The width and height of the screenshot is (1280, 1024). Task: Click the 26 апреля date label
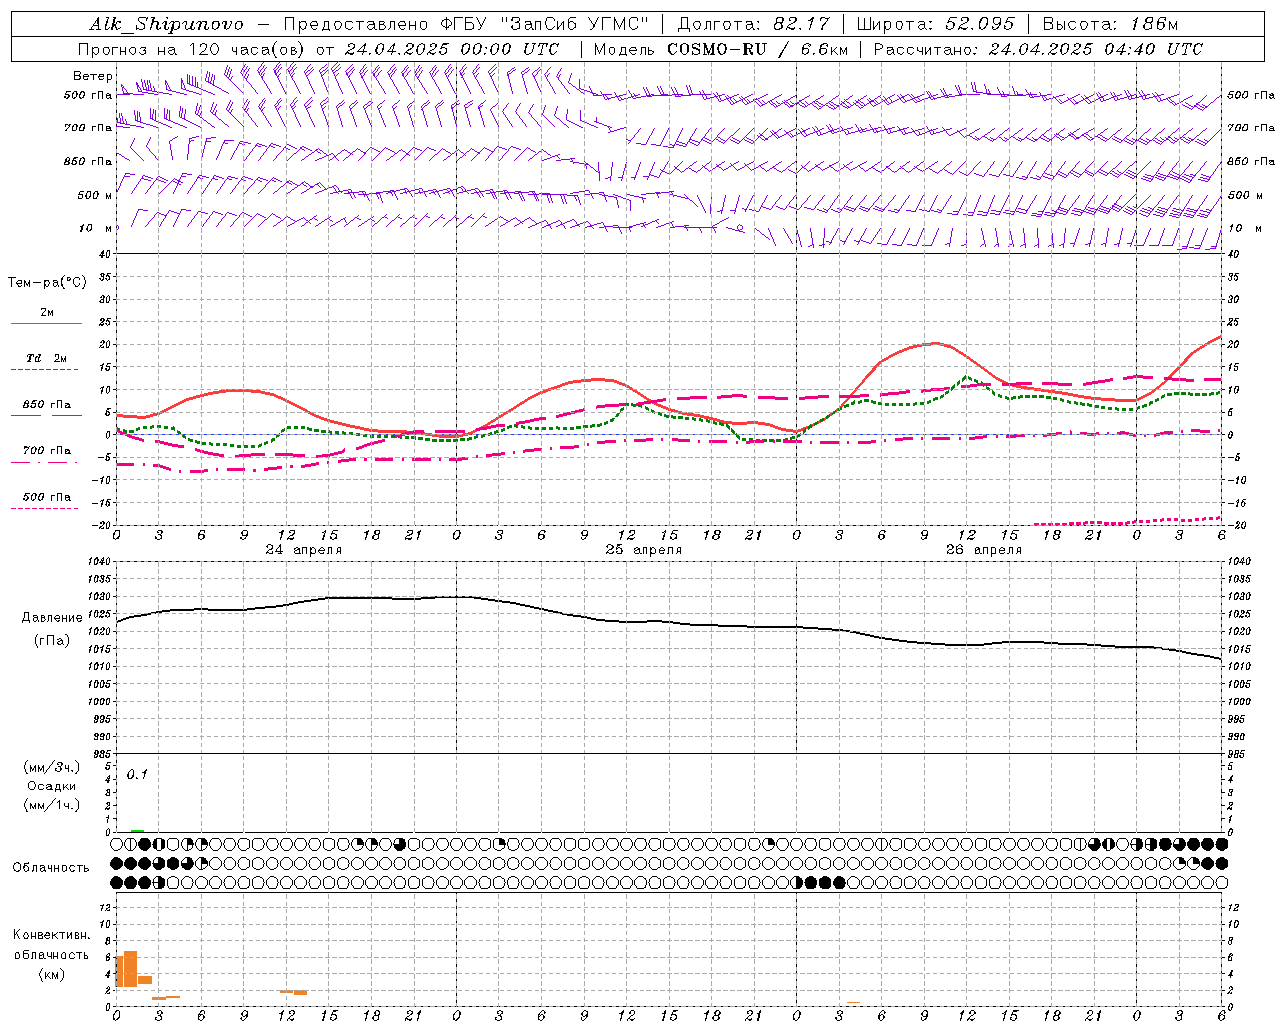[983, 550]
